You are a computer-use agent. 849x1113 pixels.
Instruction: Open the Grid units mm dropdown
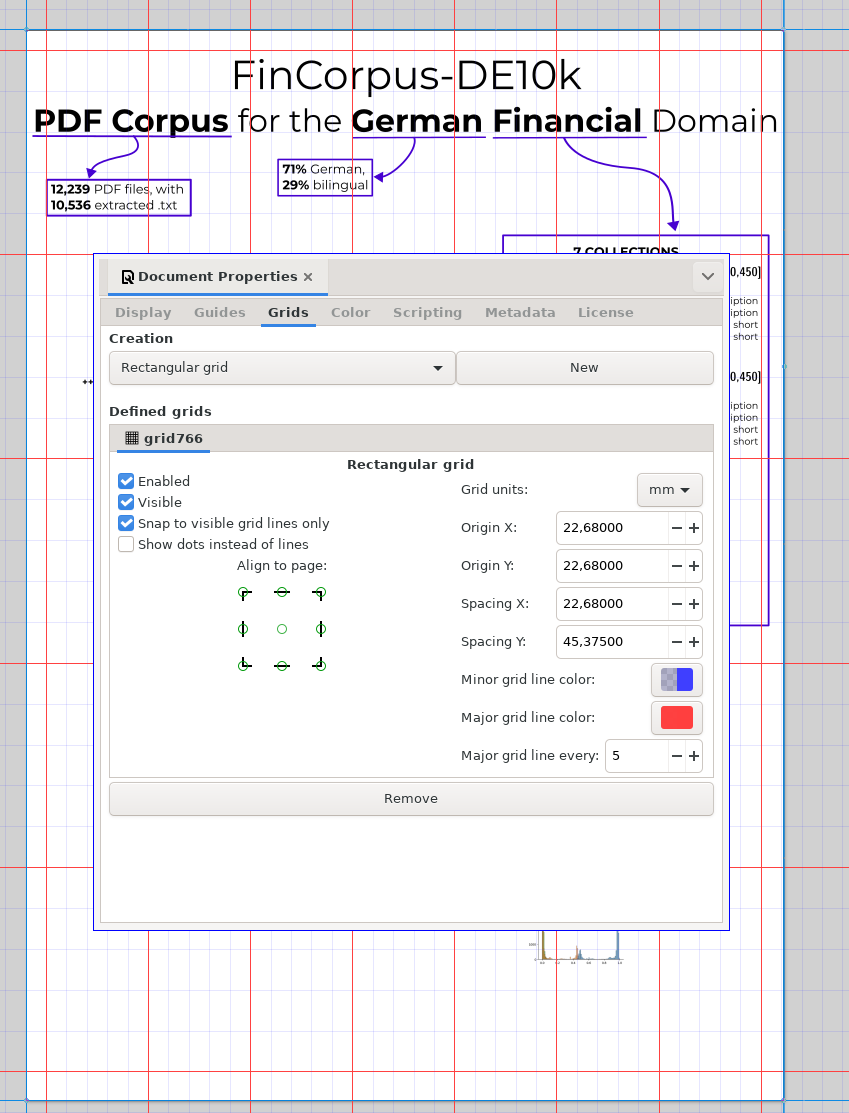(x=669, y=490)
